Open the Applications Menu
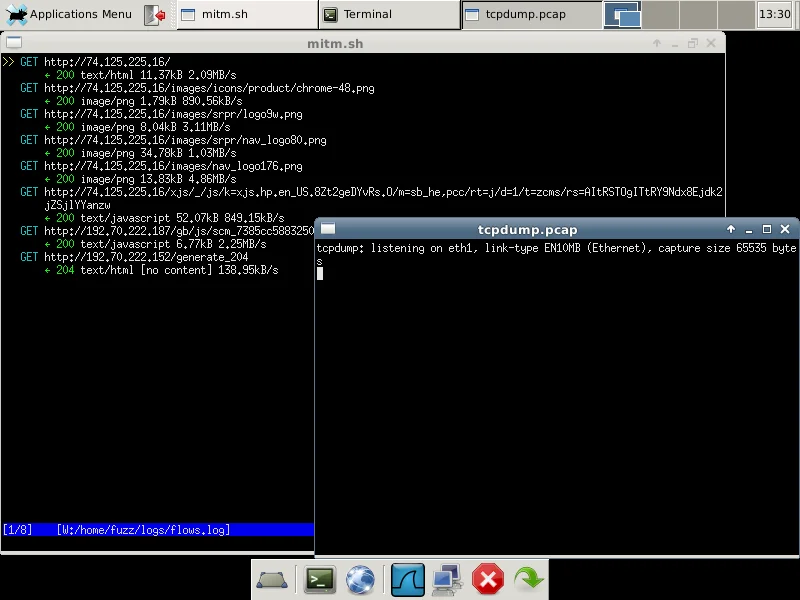The image size is (800, 600). click(65, 14)
